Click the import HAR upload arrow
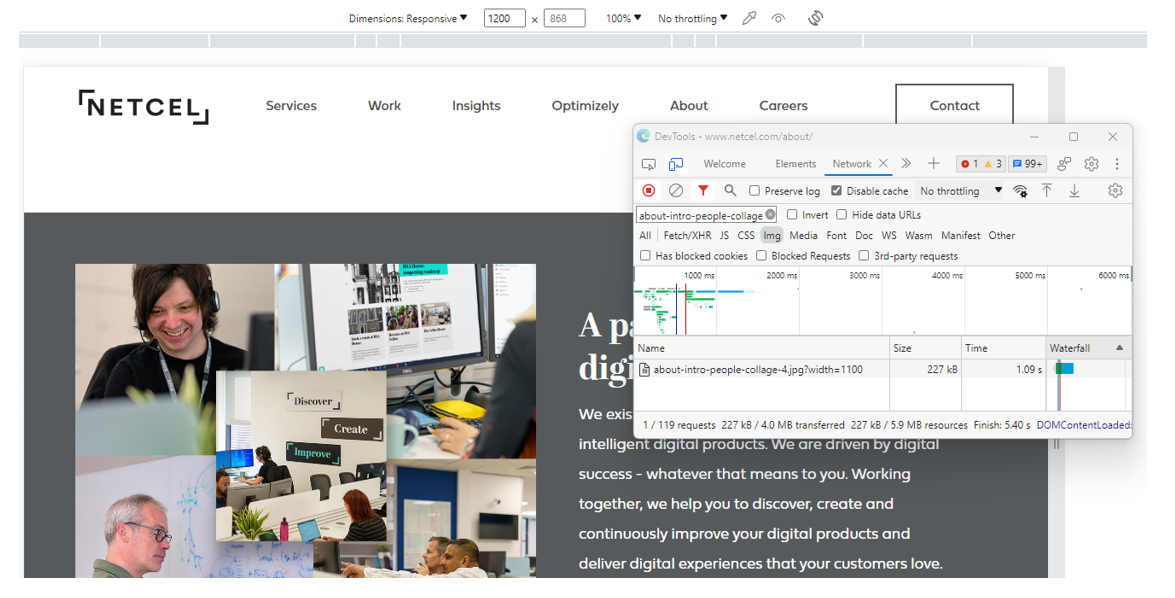Image resolution: width=1175 pixels, height=598 pixels. pos(1046,191)
